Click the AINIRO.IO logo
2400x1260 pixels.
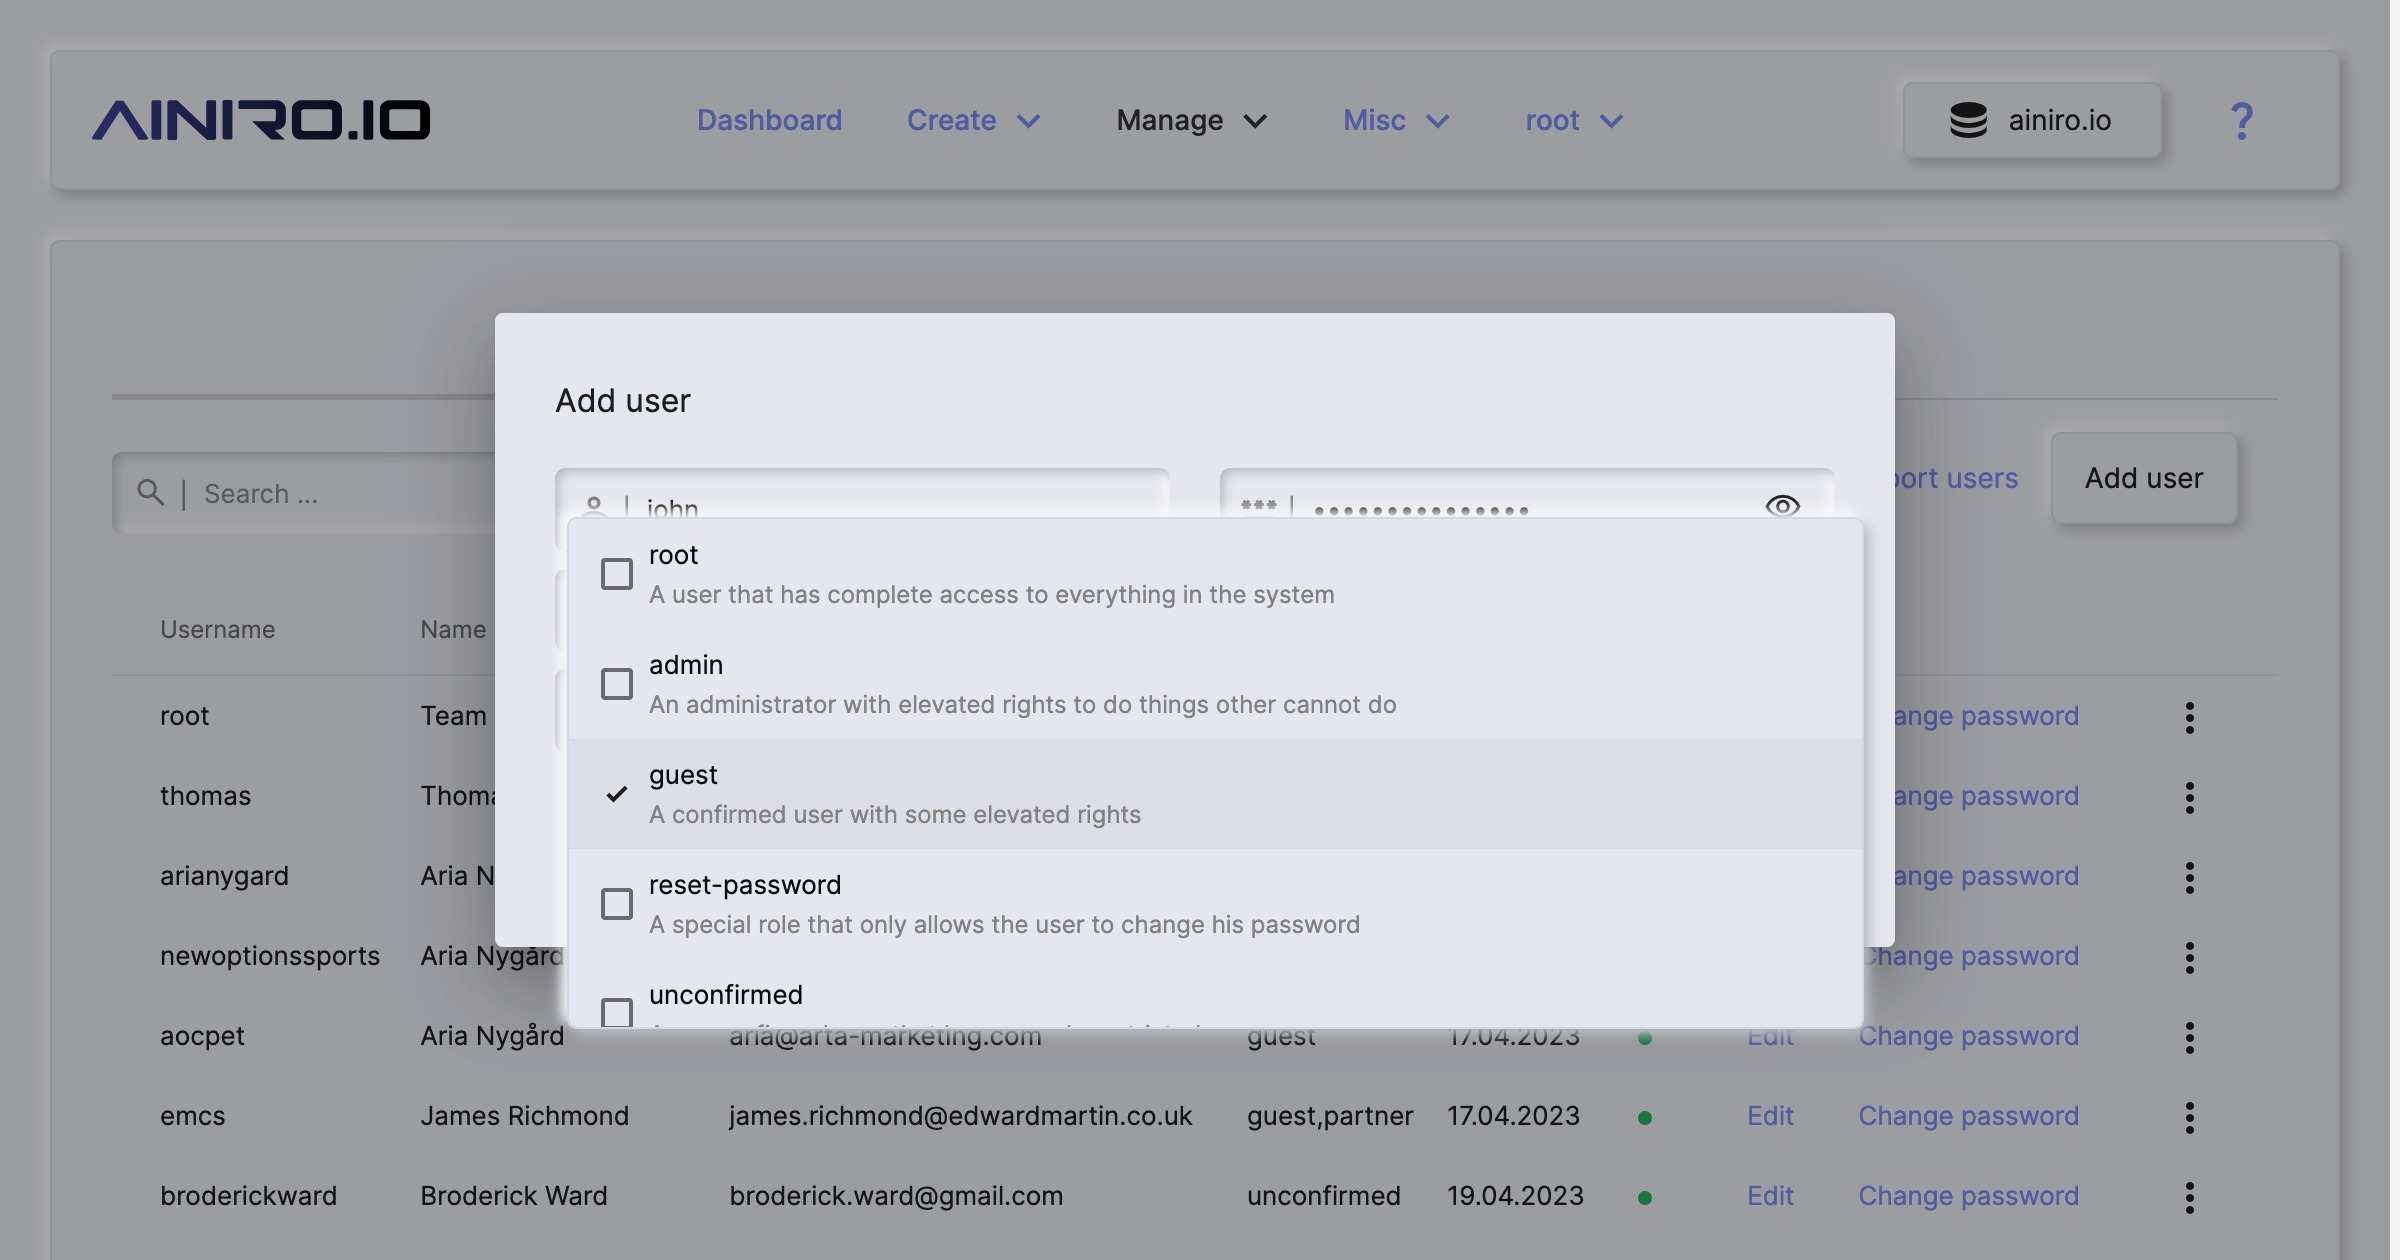(261, 120)
